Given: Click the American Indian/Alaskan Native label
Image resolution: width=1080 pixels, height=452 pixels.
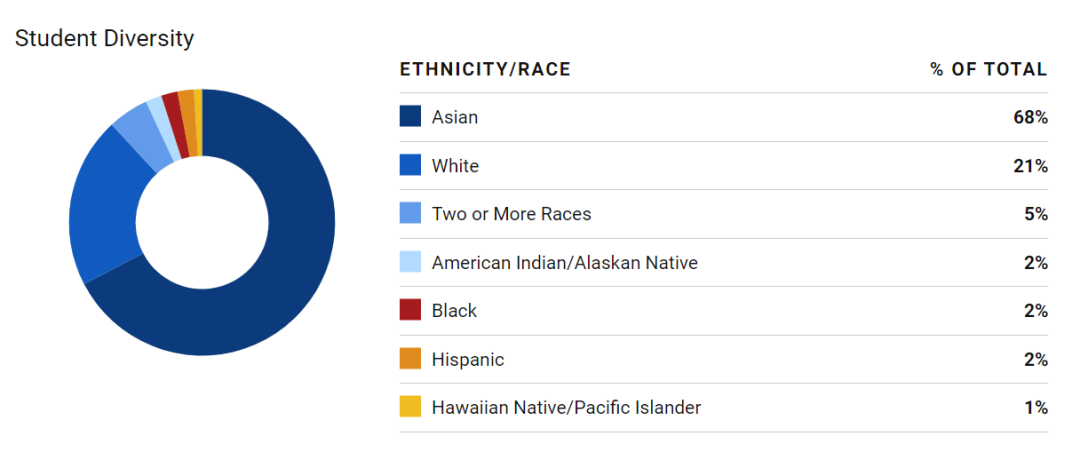Looking at the screenshot, I should 565,263.
